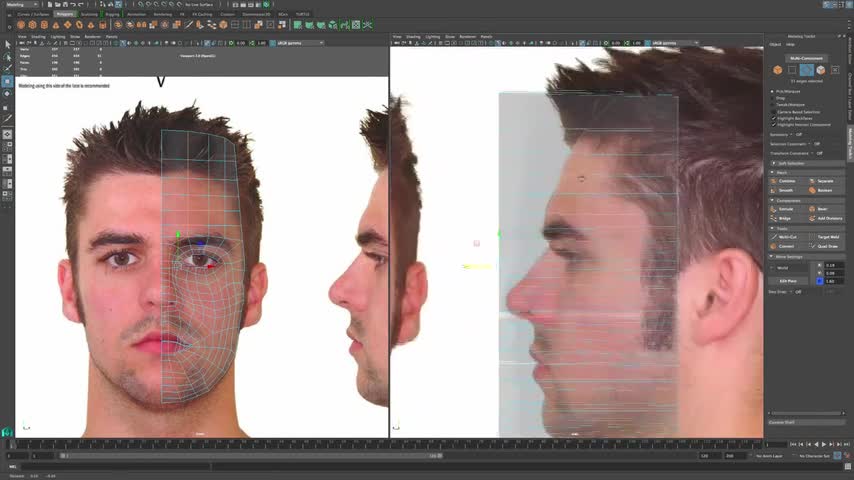The height and width of the screenshot is (480, 854).
Task: Open the left viewport View menu
Action: [x=22, y=37]
